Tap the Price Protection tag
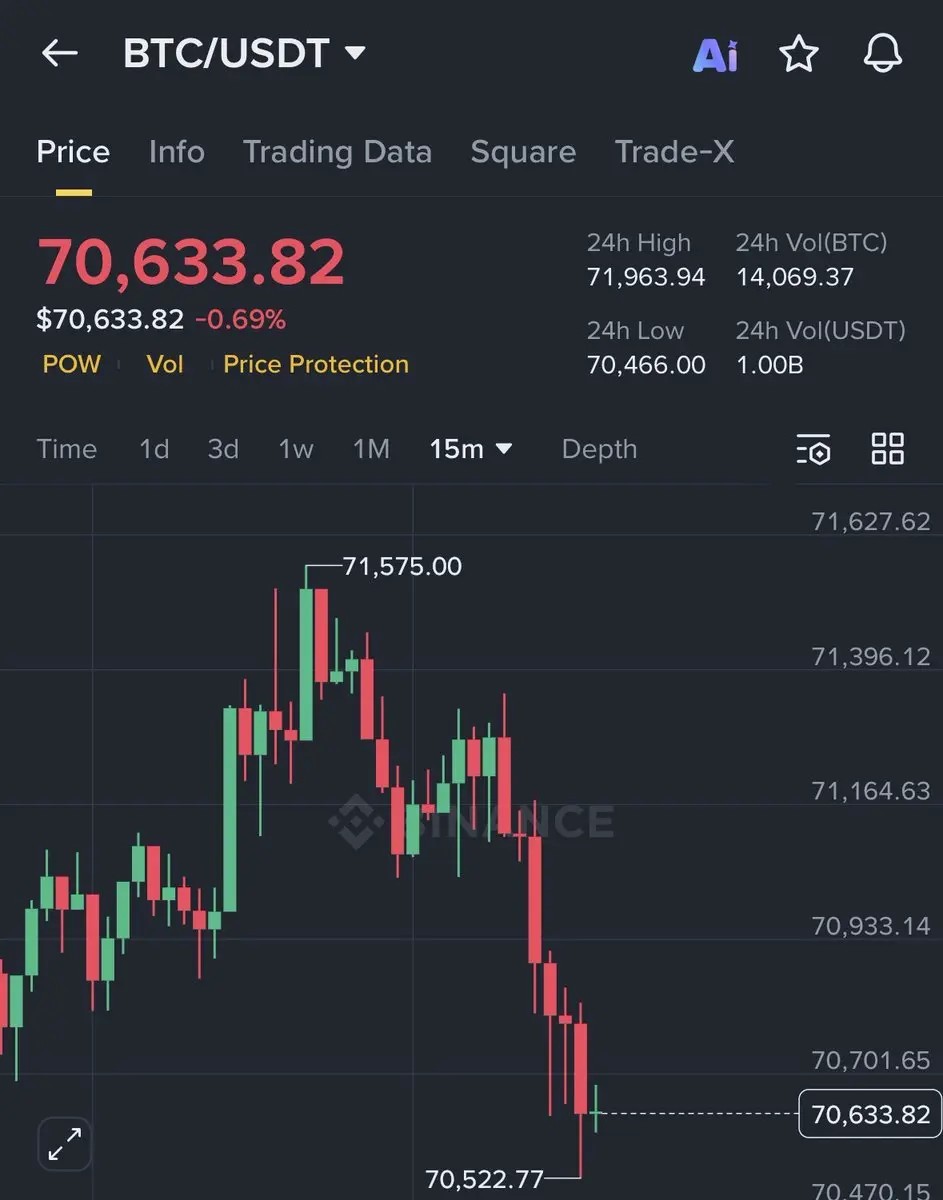This screenshot has width=943, height=1200. click(316, 364)
